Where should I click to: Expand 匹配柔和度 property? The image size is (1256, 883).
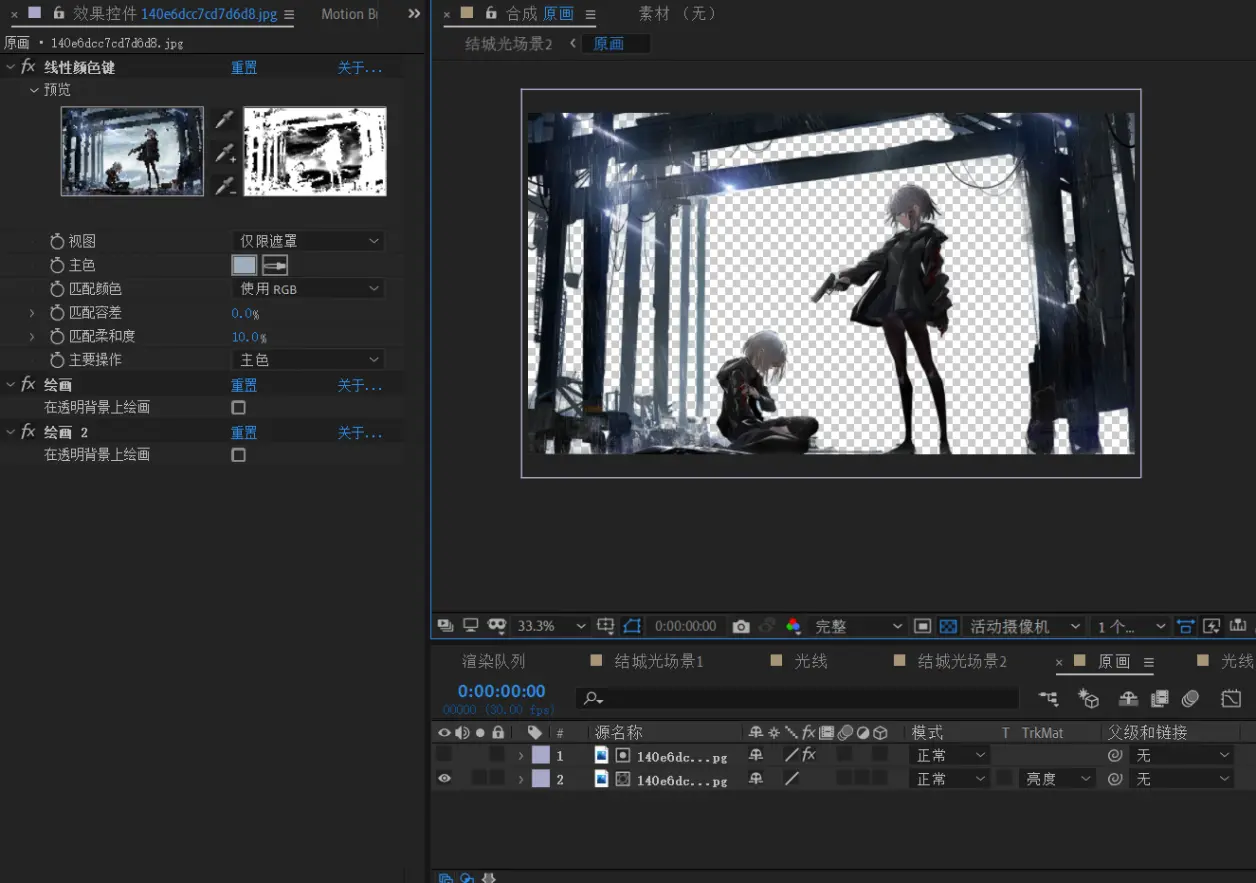tap(33, 336)
